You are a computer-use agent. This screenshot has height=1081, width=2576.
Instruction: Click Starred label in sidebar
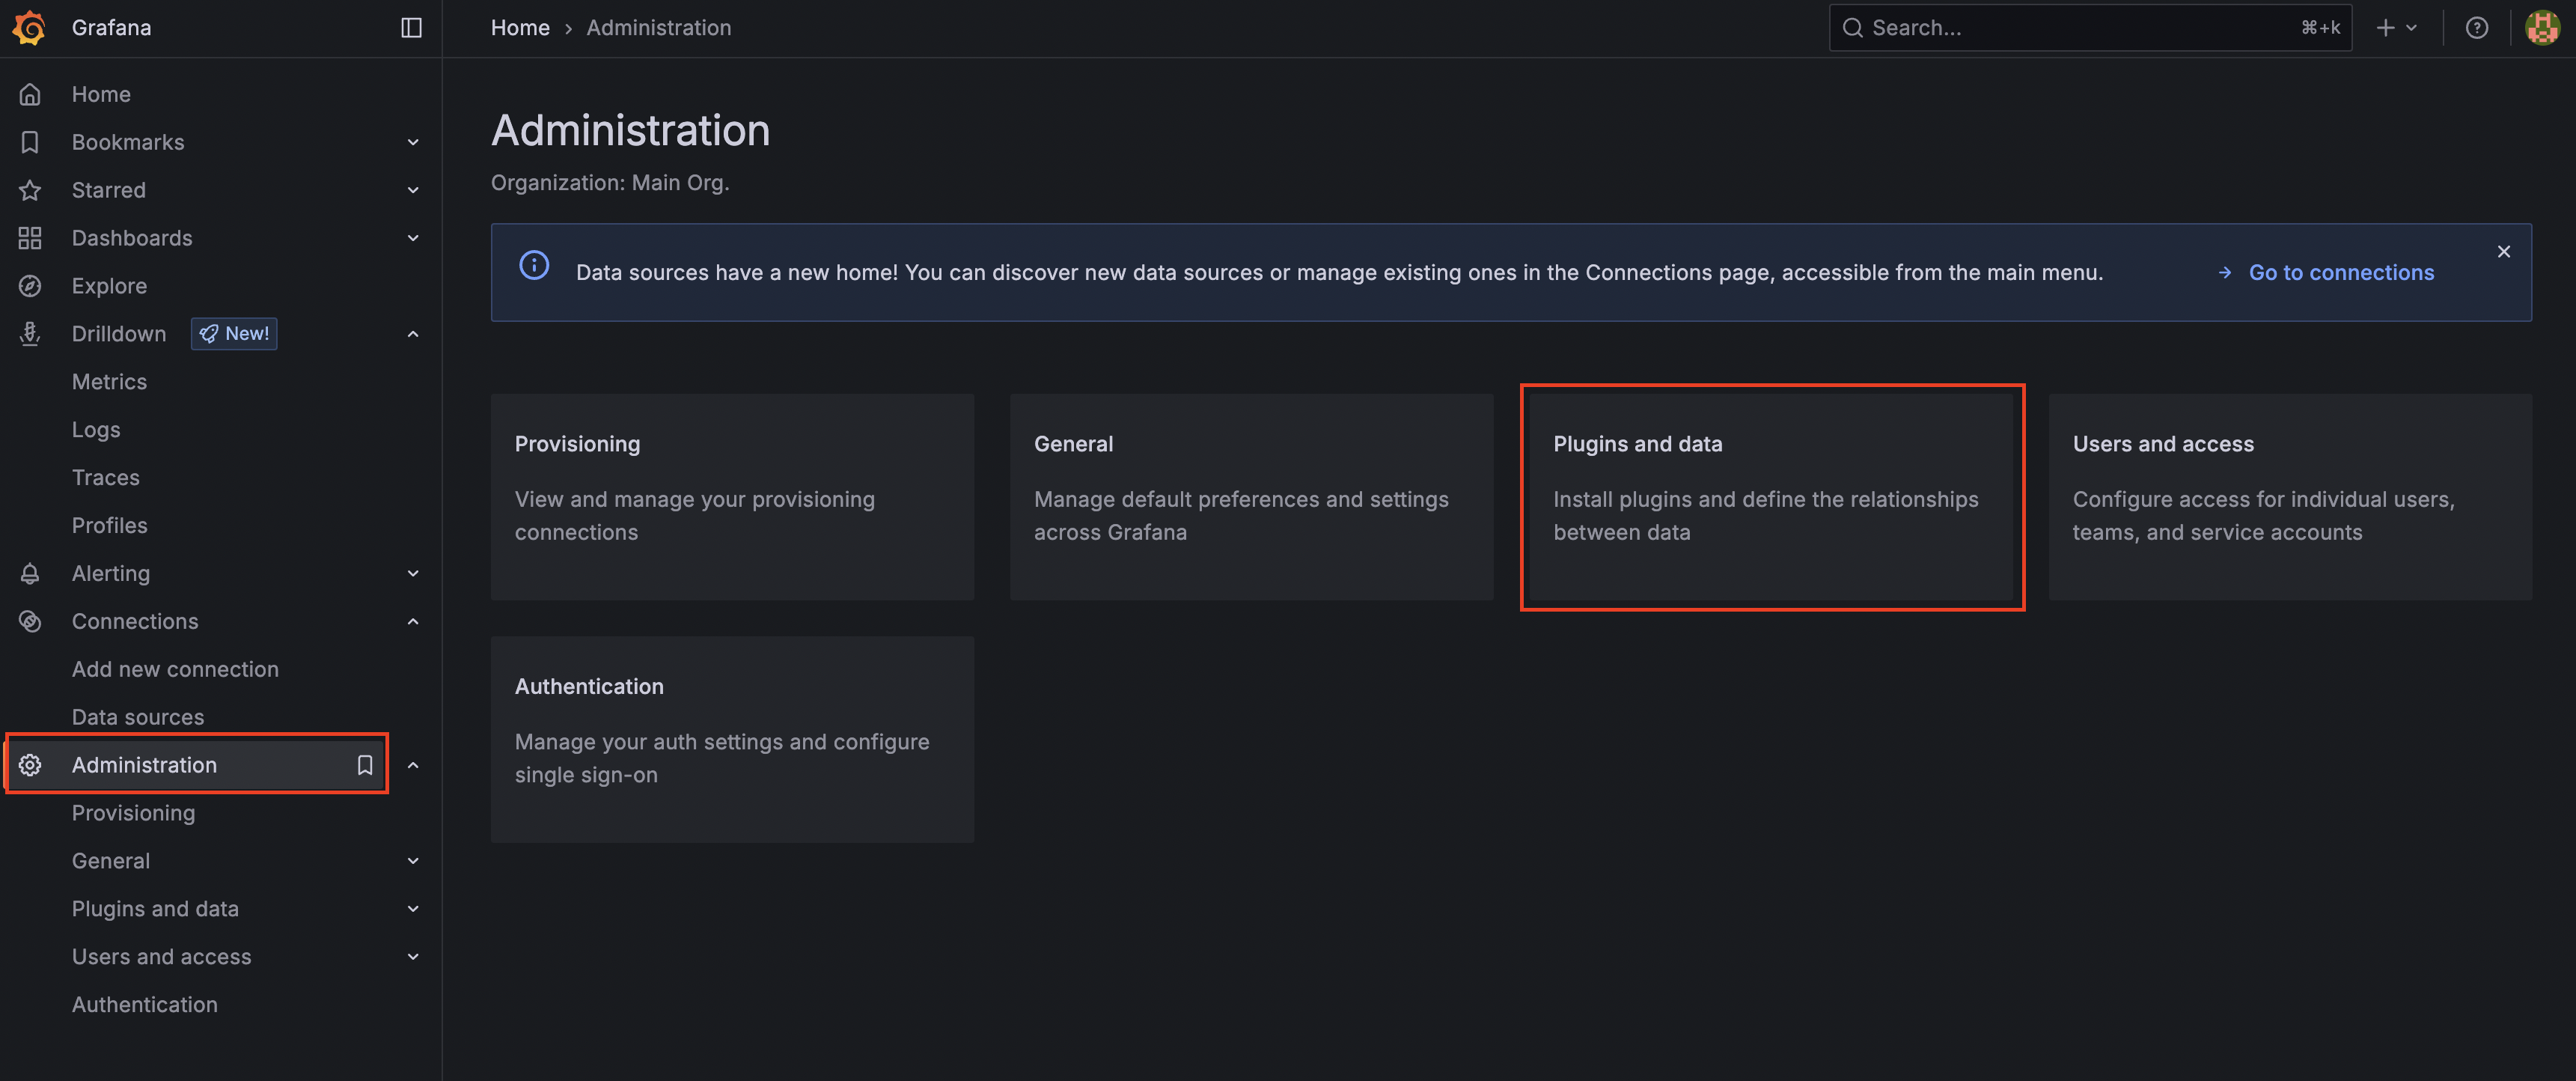[109, 190]
